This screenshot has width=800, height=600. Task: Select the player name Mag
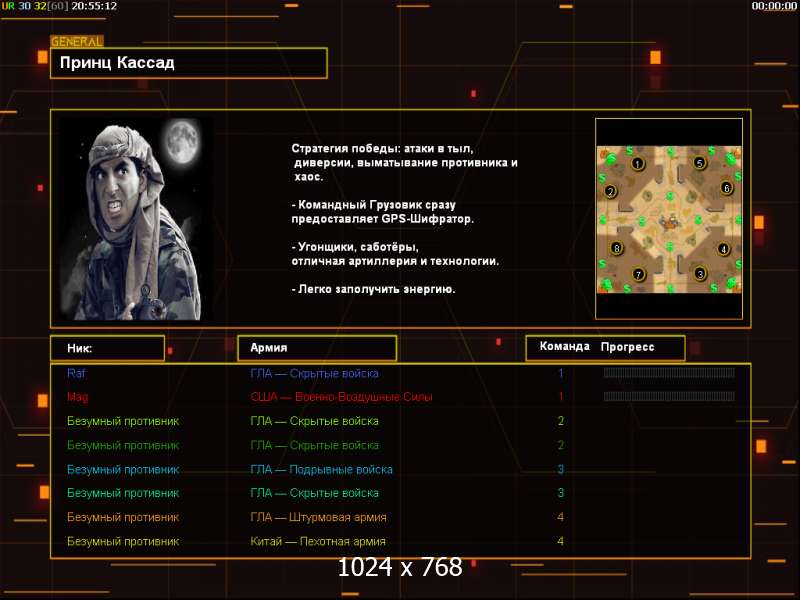77,397
